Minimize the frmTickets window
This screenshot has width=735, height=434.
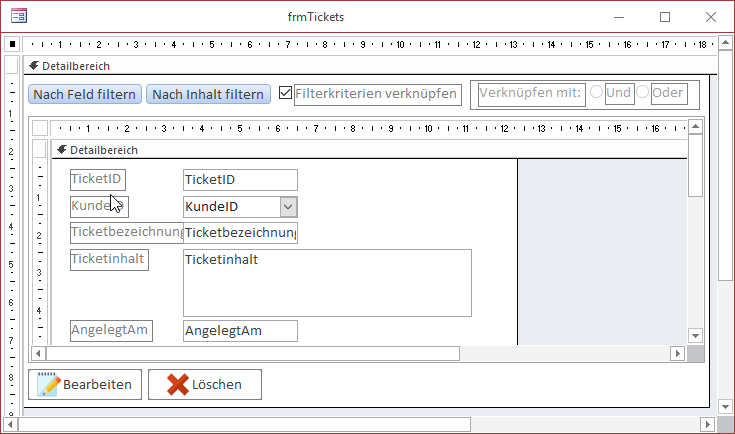619,17
